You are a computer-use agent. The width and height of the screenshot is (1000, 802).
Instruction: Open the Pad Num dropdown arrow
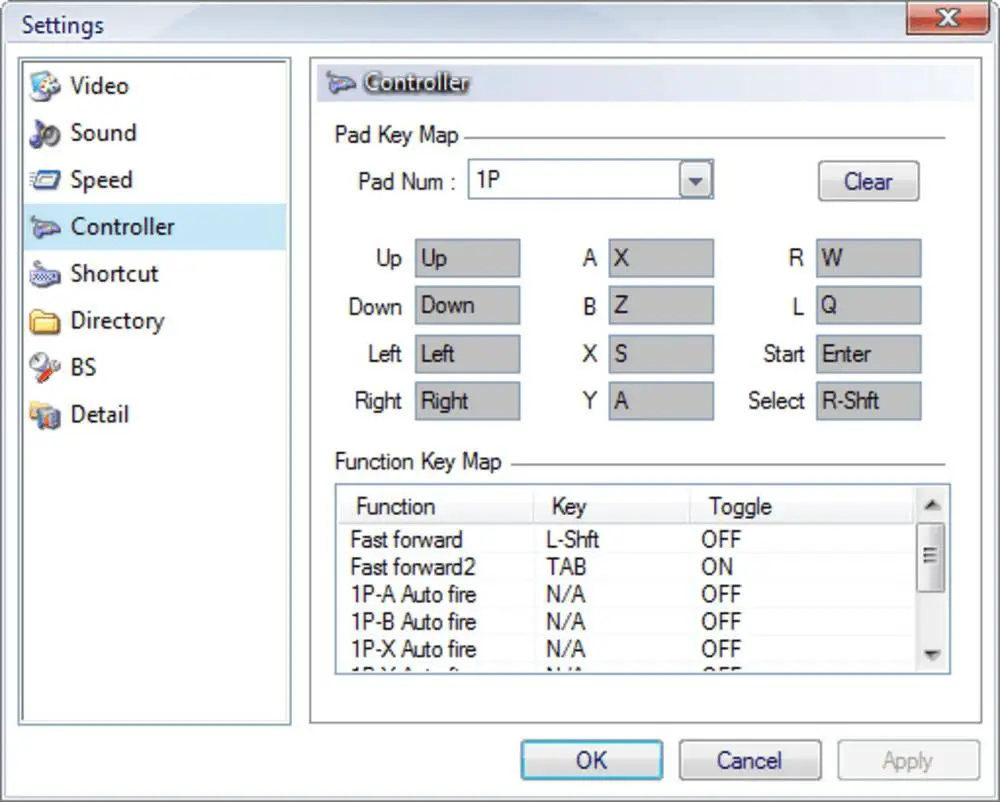click(x=695, y=181)
